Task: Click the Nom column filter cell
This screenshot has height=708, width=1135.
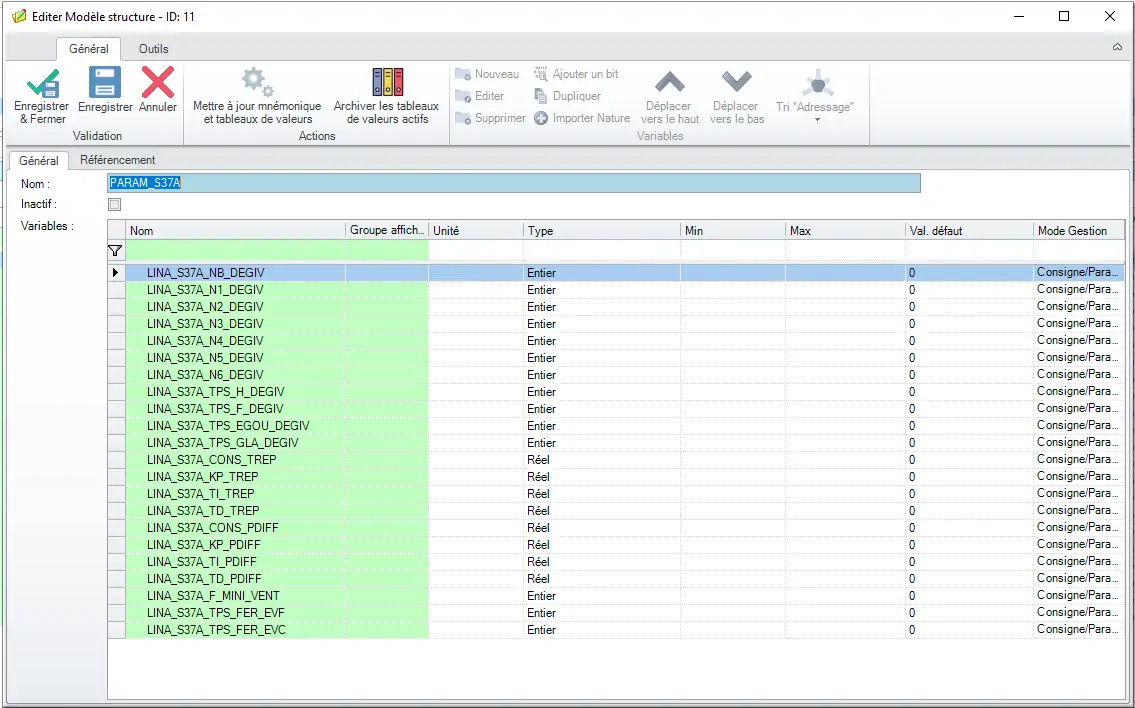Action: click(235, 251)
